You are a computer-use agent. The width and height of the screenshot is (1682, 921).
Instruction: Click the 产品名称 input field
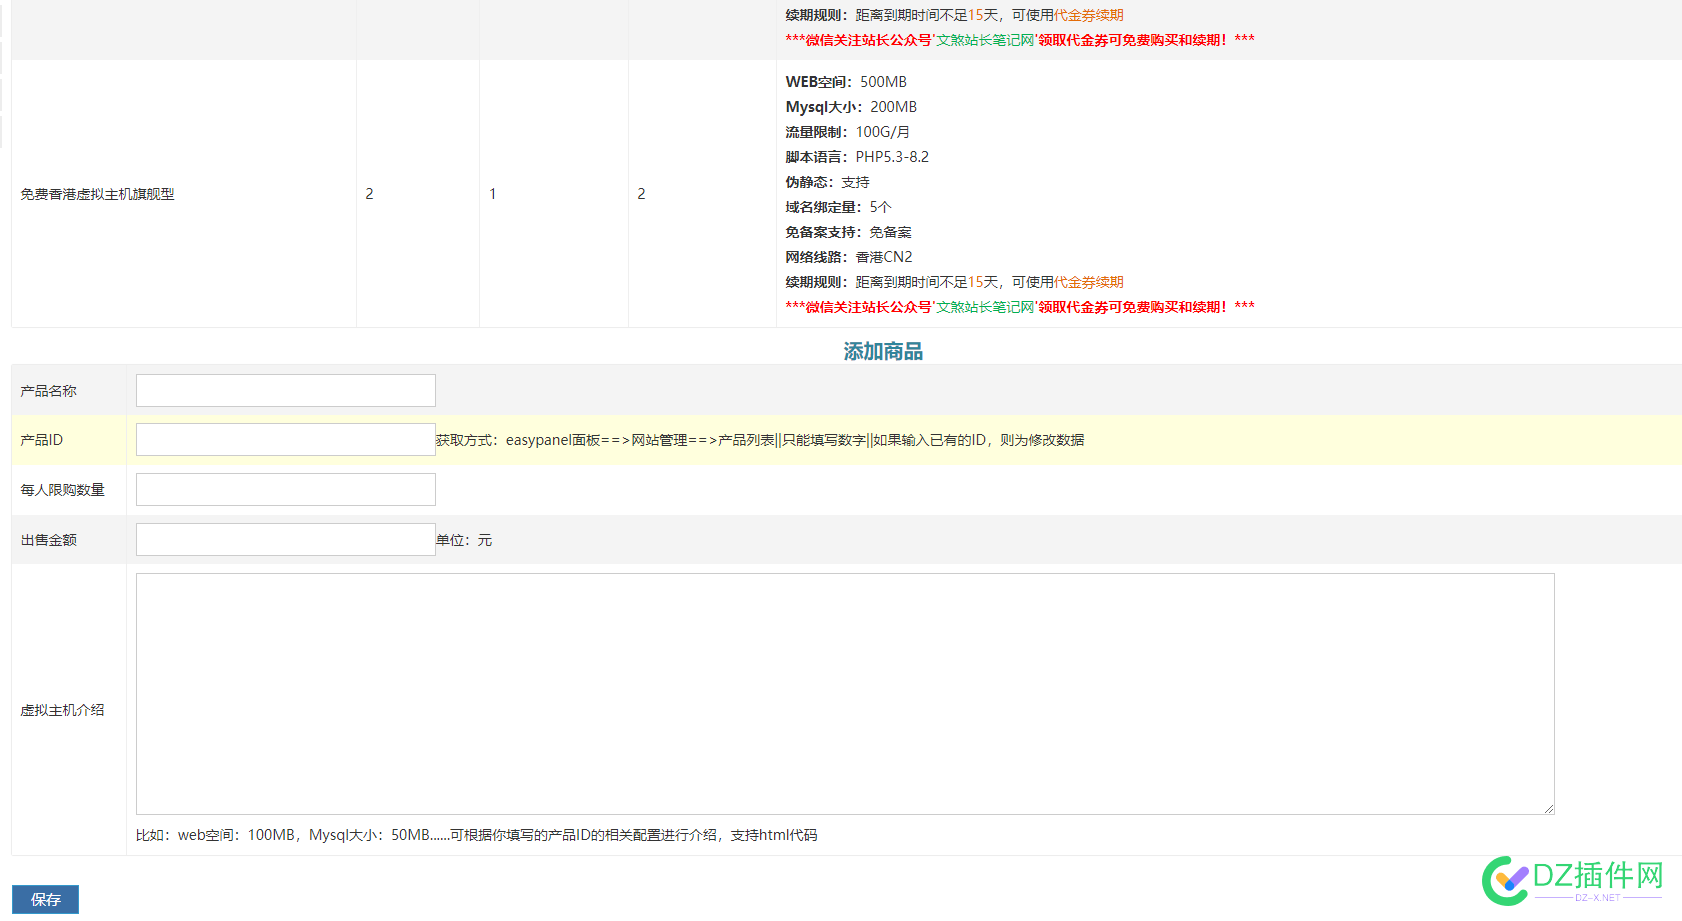click(286, 390)
